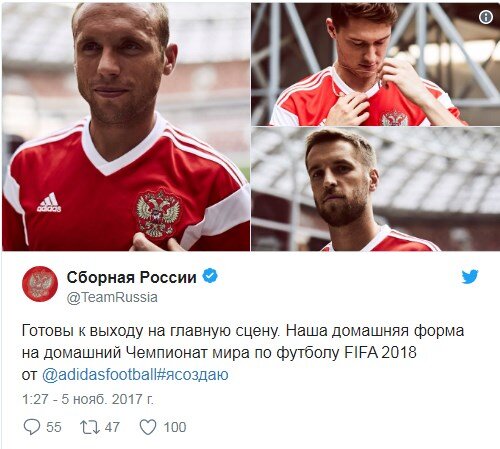The height and width of the screenshot is (449, 500).
Task: Click the info icon on the photo
Action: [x=486, y=17]
